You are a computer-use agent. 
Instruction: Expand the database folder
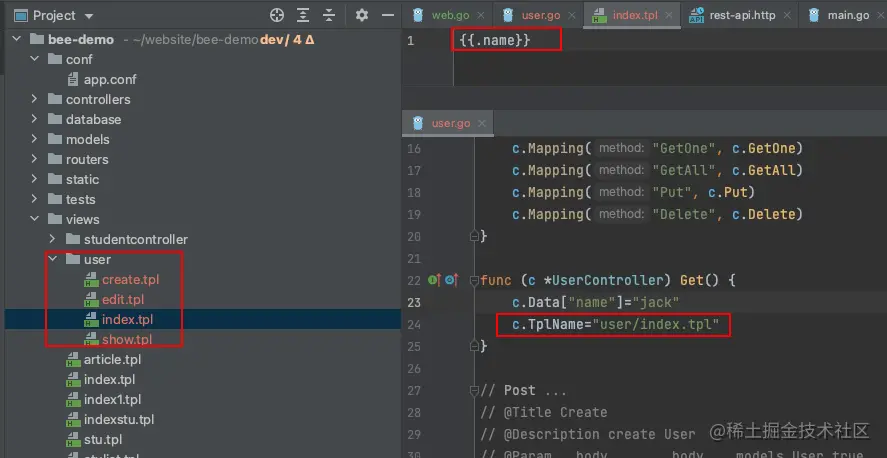[35, 119]
